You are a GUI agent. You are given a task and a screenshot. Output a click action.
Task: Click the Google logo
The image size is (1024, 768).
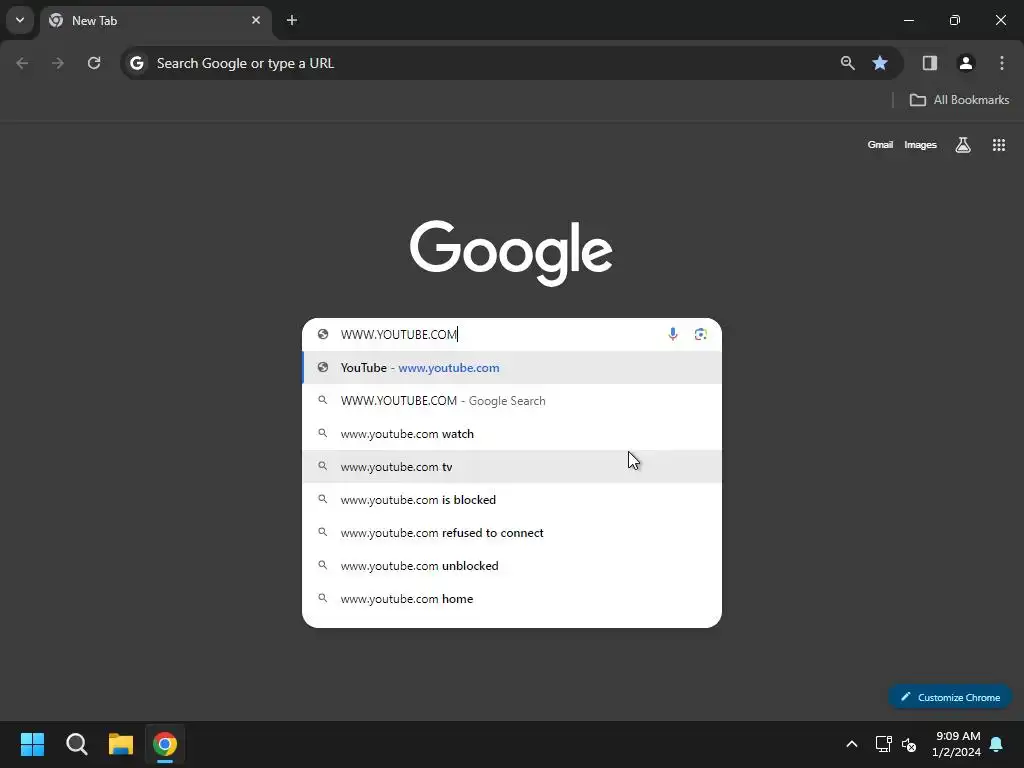click(x=511, y=253)
